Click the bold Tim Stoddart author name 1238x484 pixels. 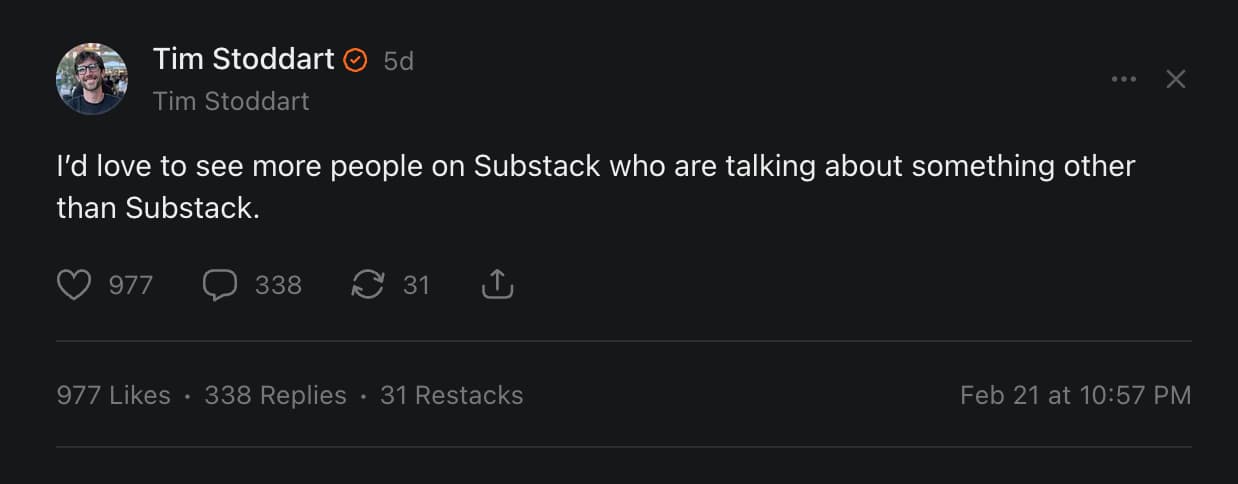click(243, 60)
